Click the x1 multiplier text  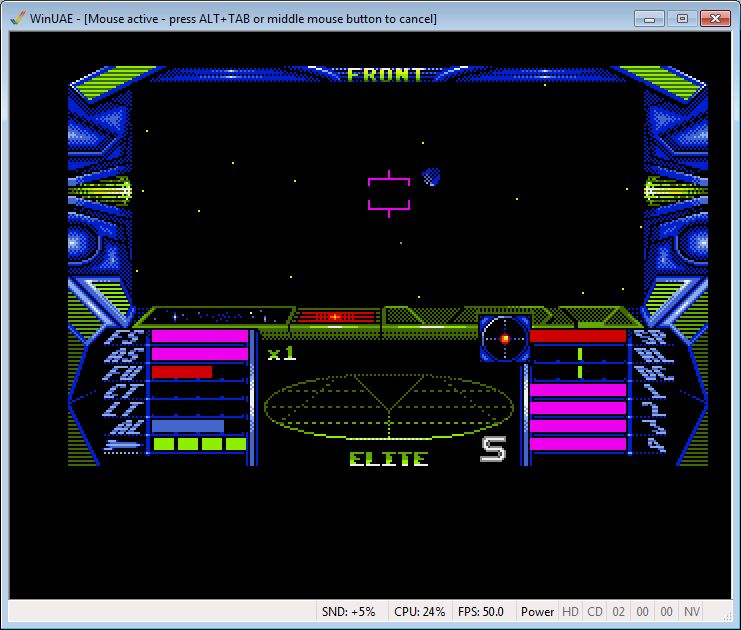(282, 354)
